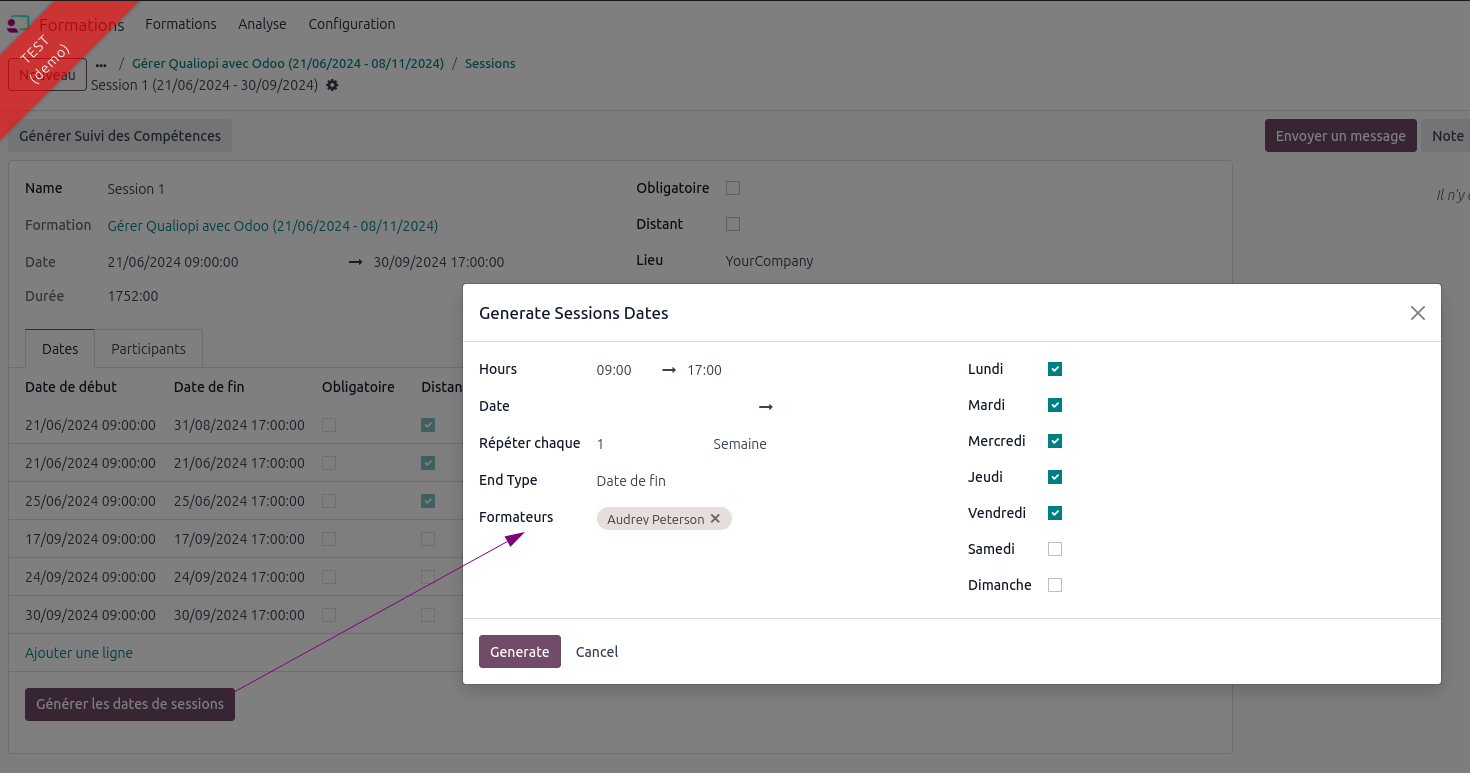Check the Dimanche checkbox
This screenshot has width=1470, height=773.
pyautogui.click(x=1054, y=585)
